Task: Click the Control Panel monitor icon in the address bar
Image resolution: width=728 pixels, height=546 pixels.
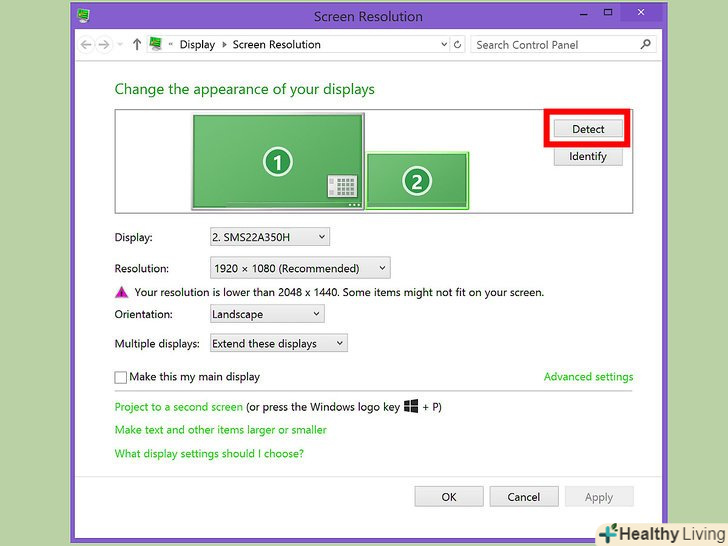Action: pos(156,44)
